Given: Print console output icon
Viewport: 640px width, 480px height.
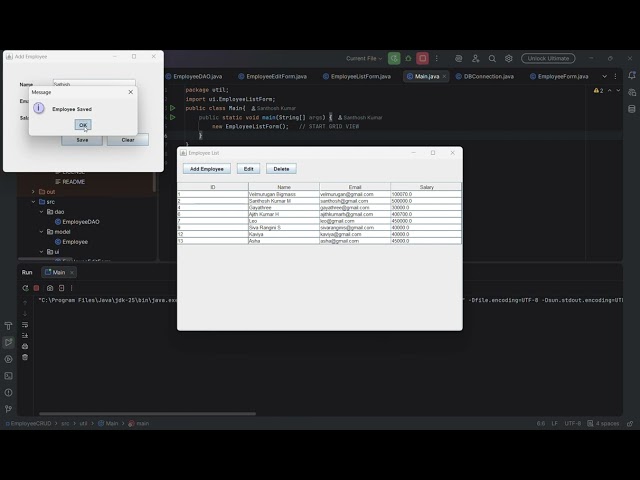Looking at the screenshot, I should pyautogui.click(x=25, y=346).
